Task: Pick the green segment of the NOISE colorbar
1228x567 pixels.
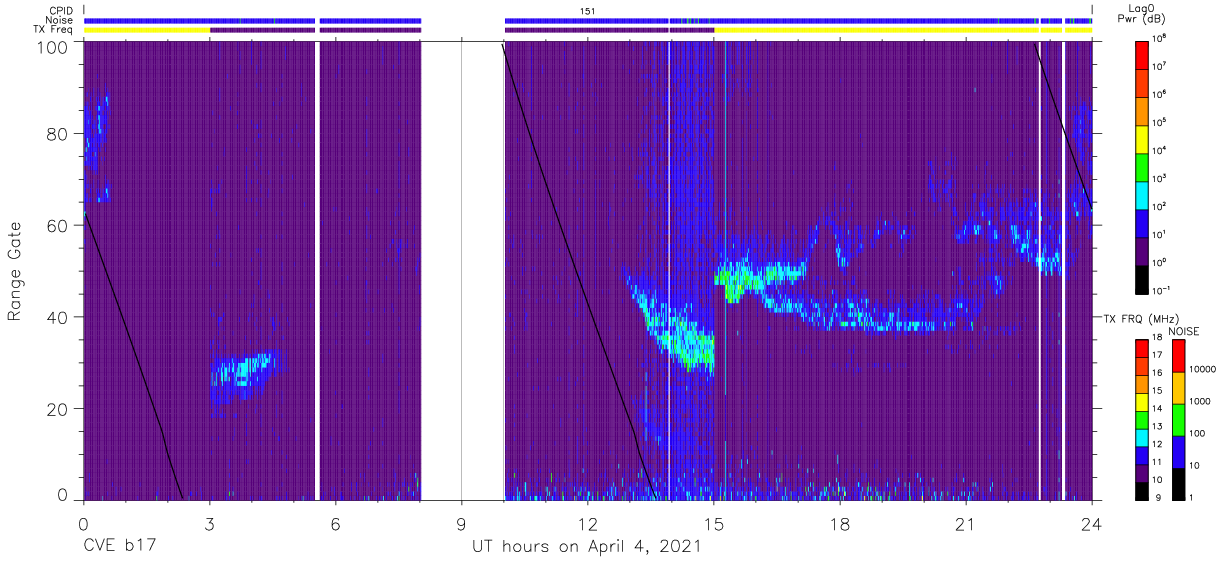Action: (x=1178, y=420)
